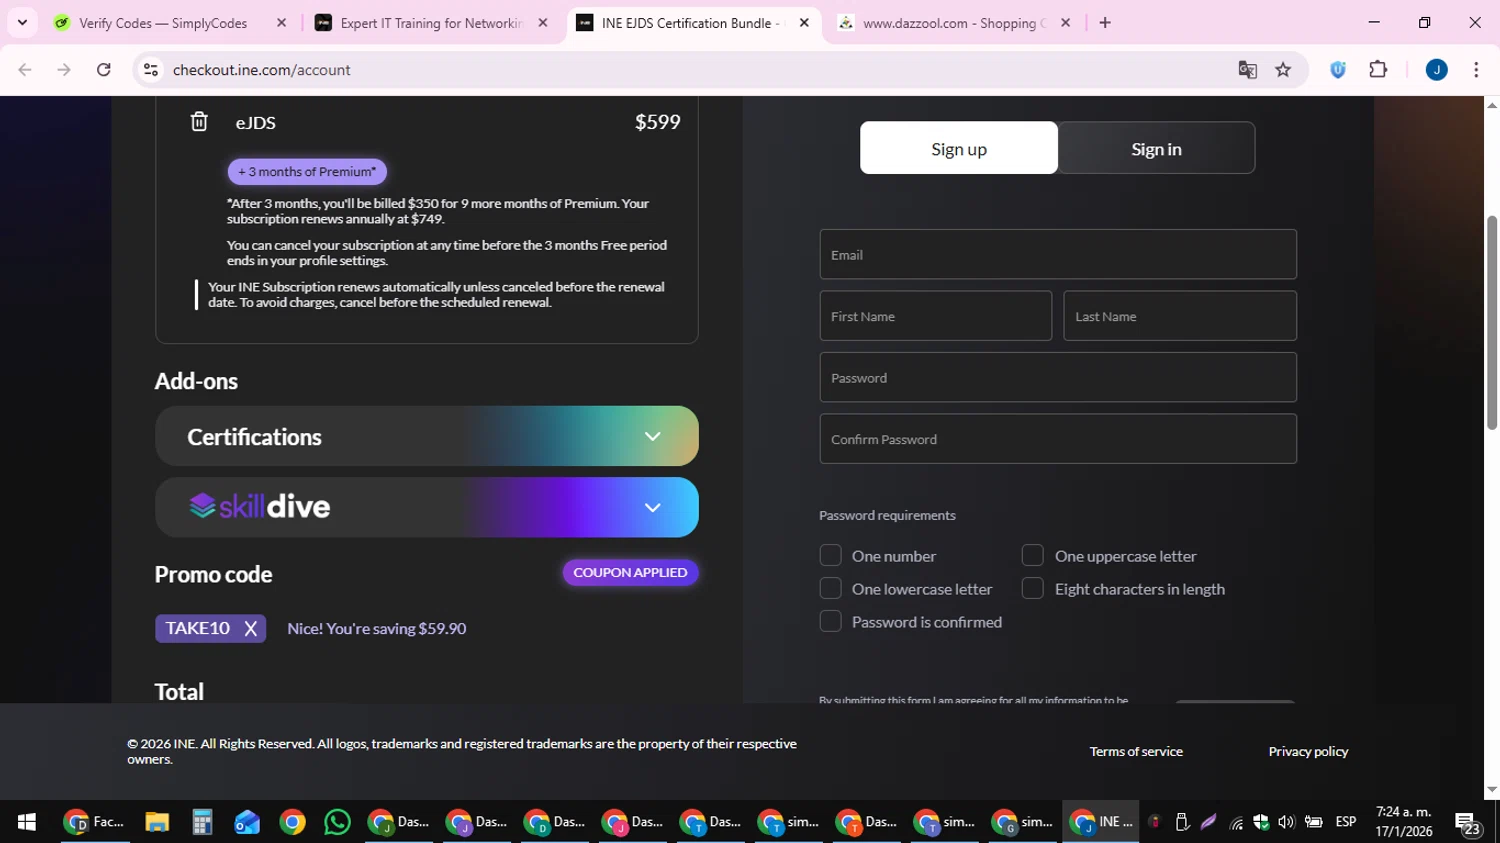Open a new browser tab
The width and height of the screenshot is (1500, 843).
1105,23
